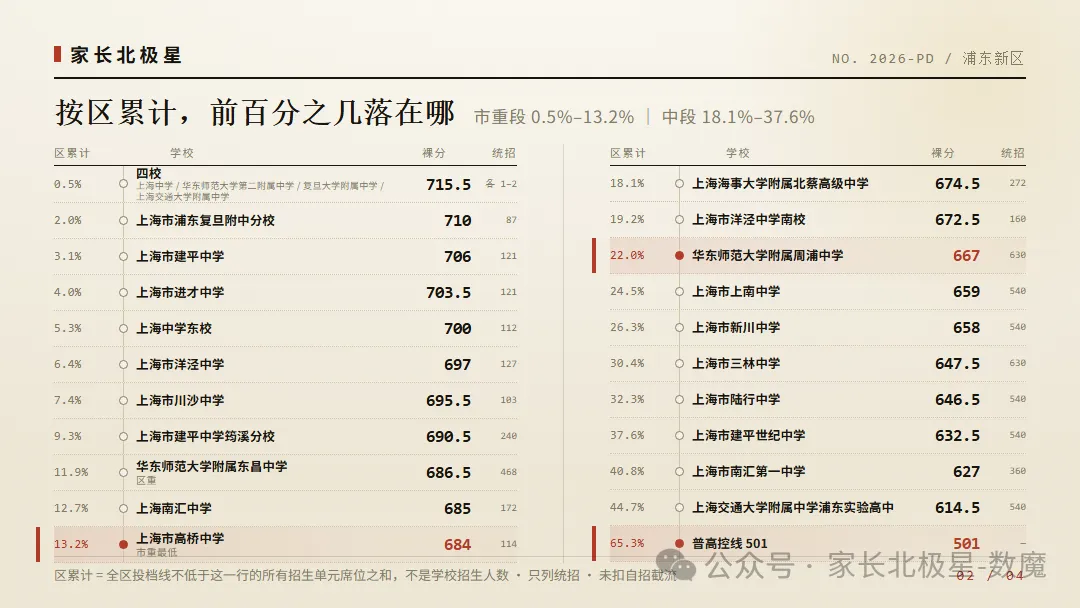Screen dimensions: 1080x608
Task: Click the 18.1% cumulative value
Action: pyautogui.click(x=627, y=183)
